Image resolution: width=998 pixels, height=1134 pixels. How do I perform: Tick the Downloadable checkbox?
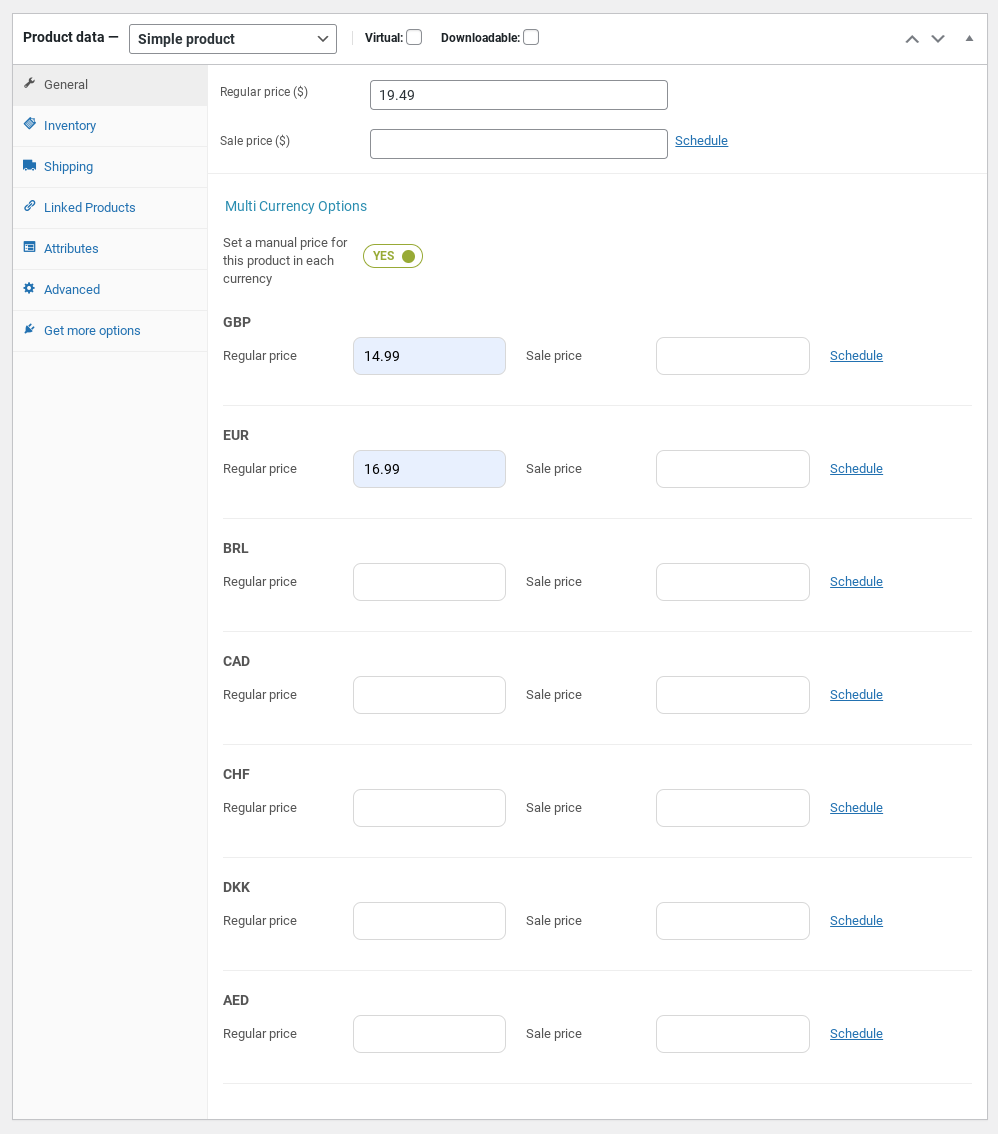(531, 38)
